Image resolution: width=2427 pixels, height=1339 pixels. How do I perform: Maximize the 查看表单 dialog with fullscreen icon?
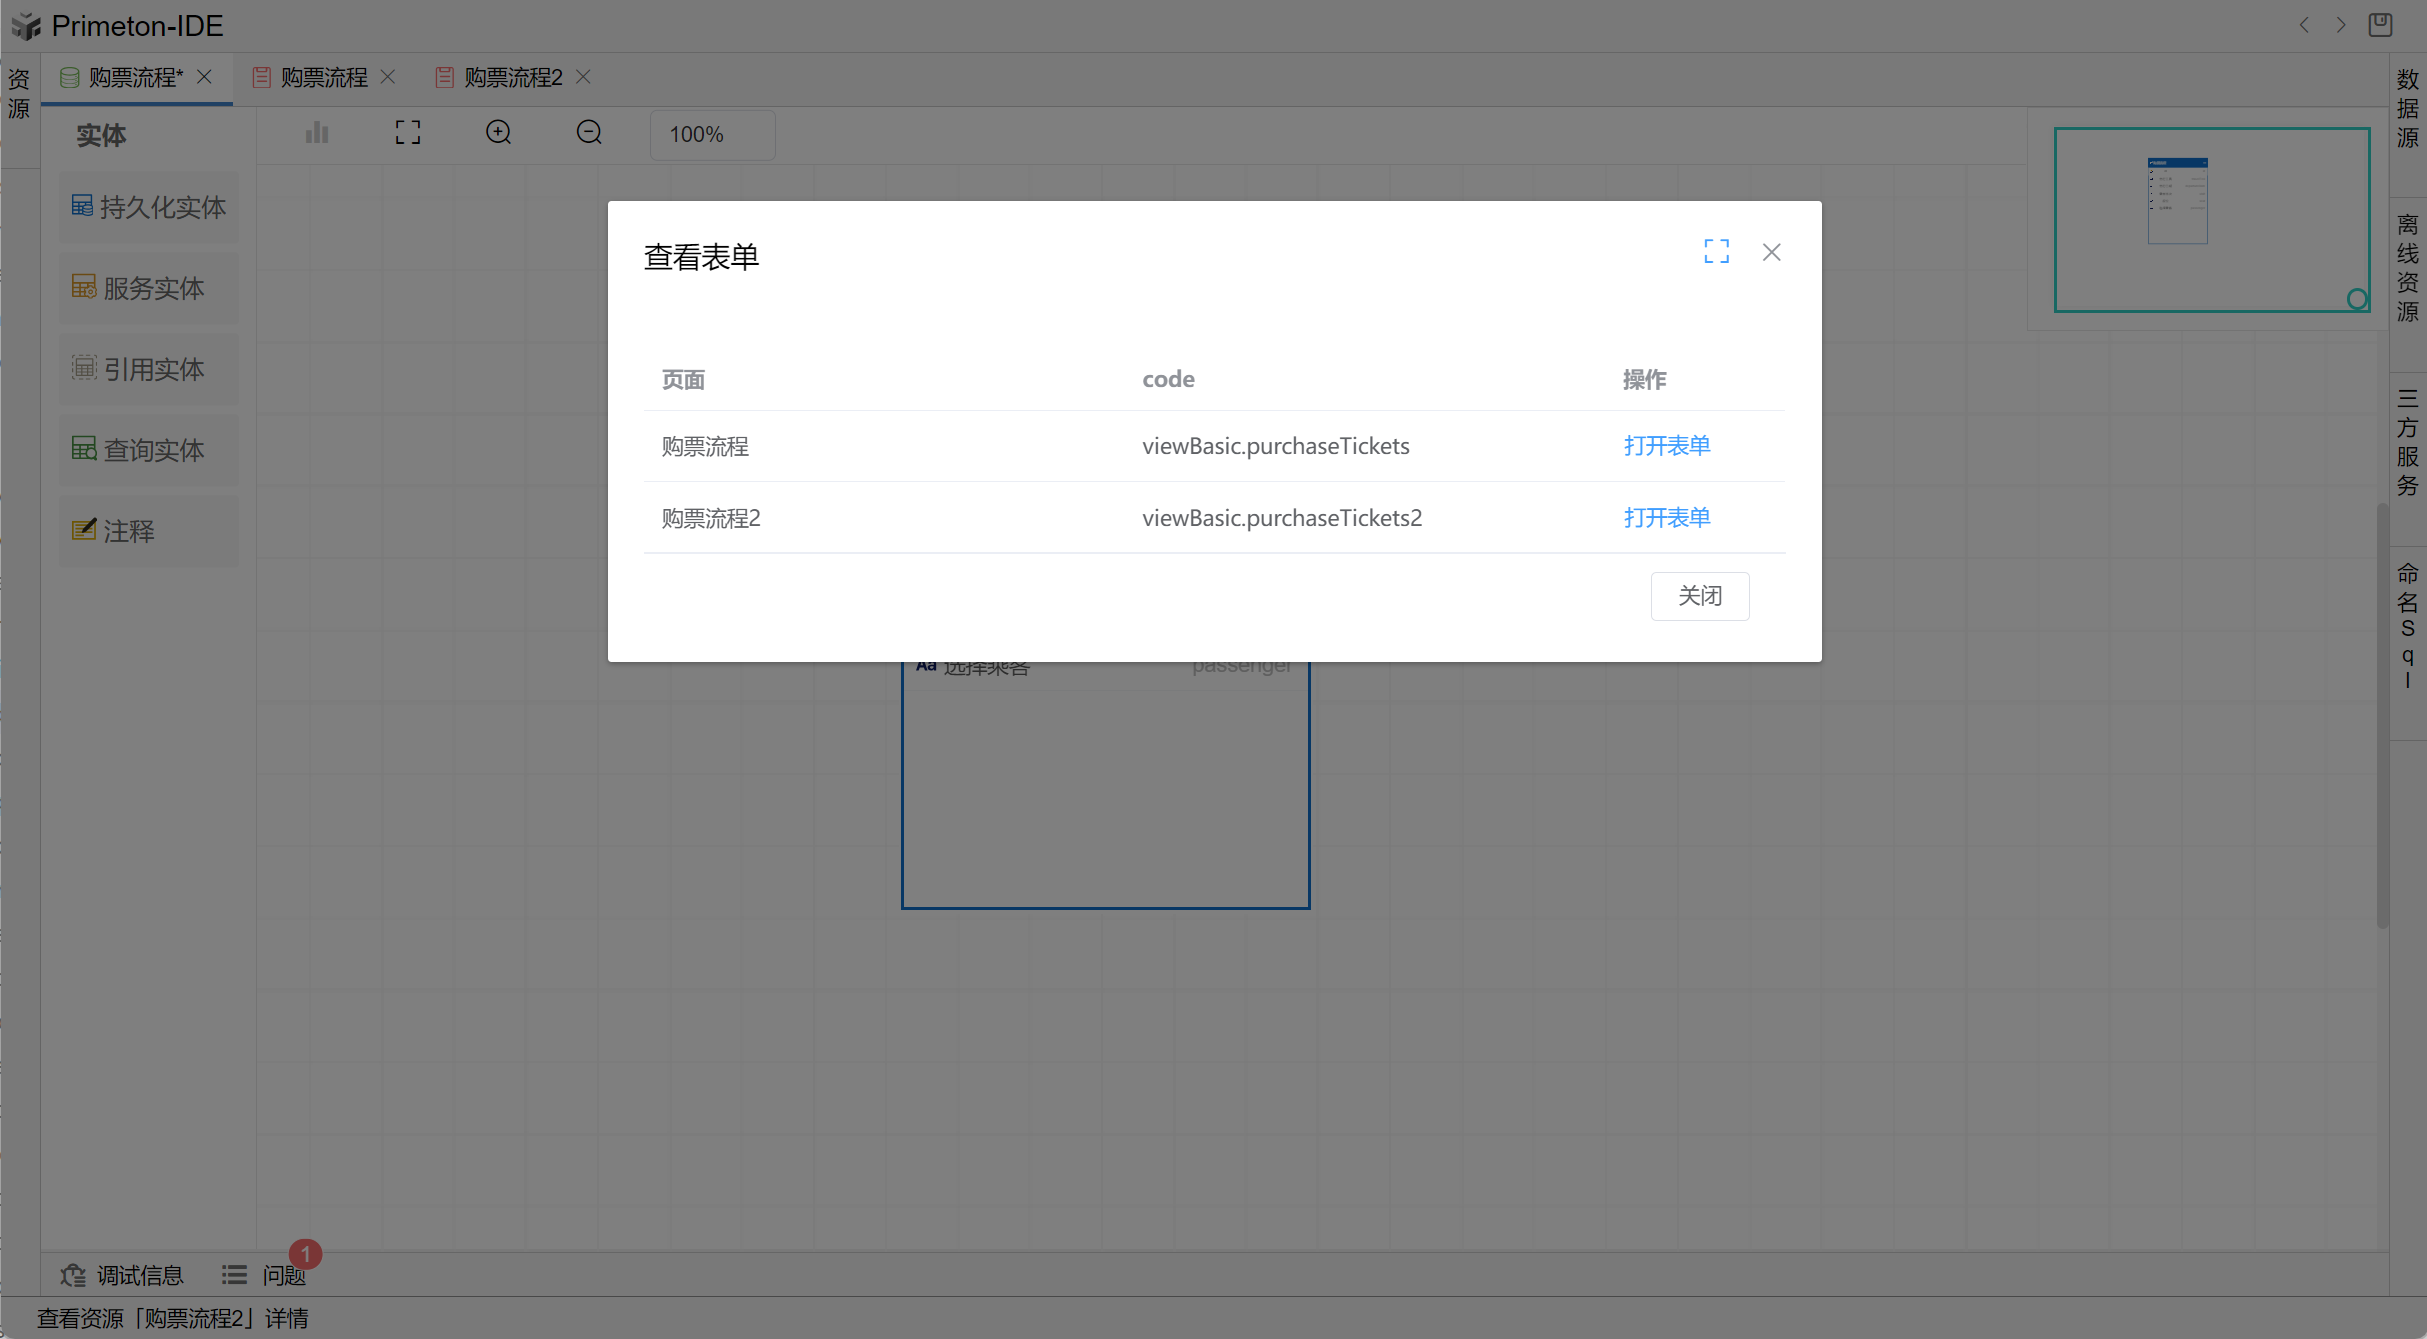click(1716, 251)
